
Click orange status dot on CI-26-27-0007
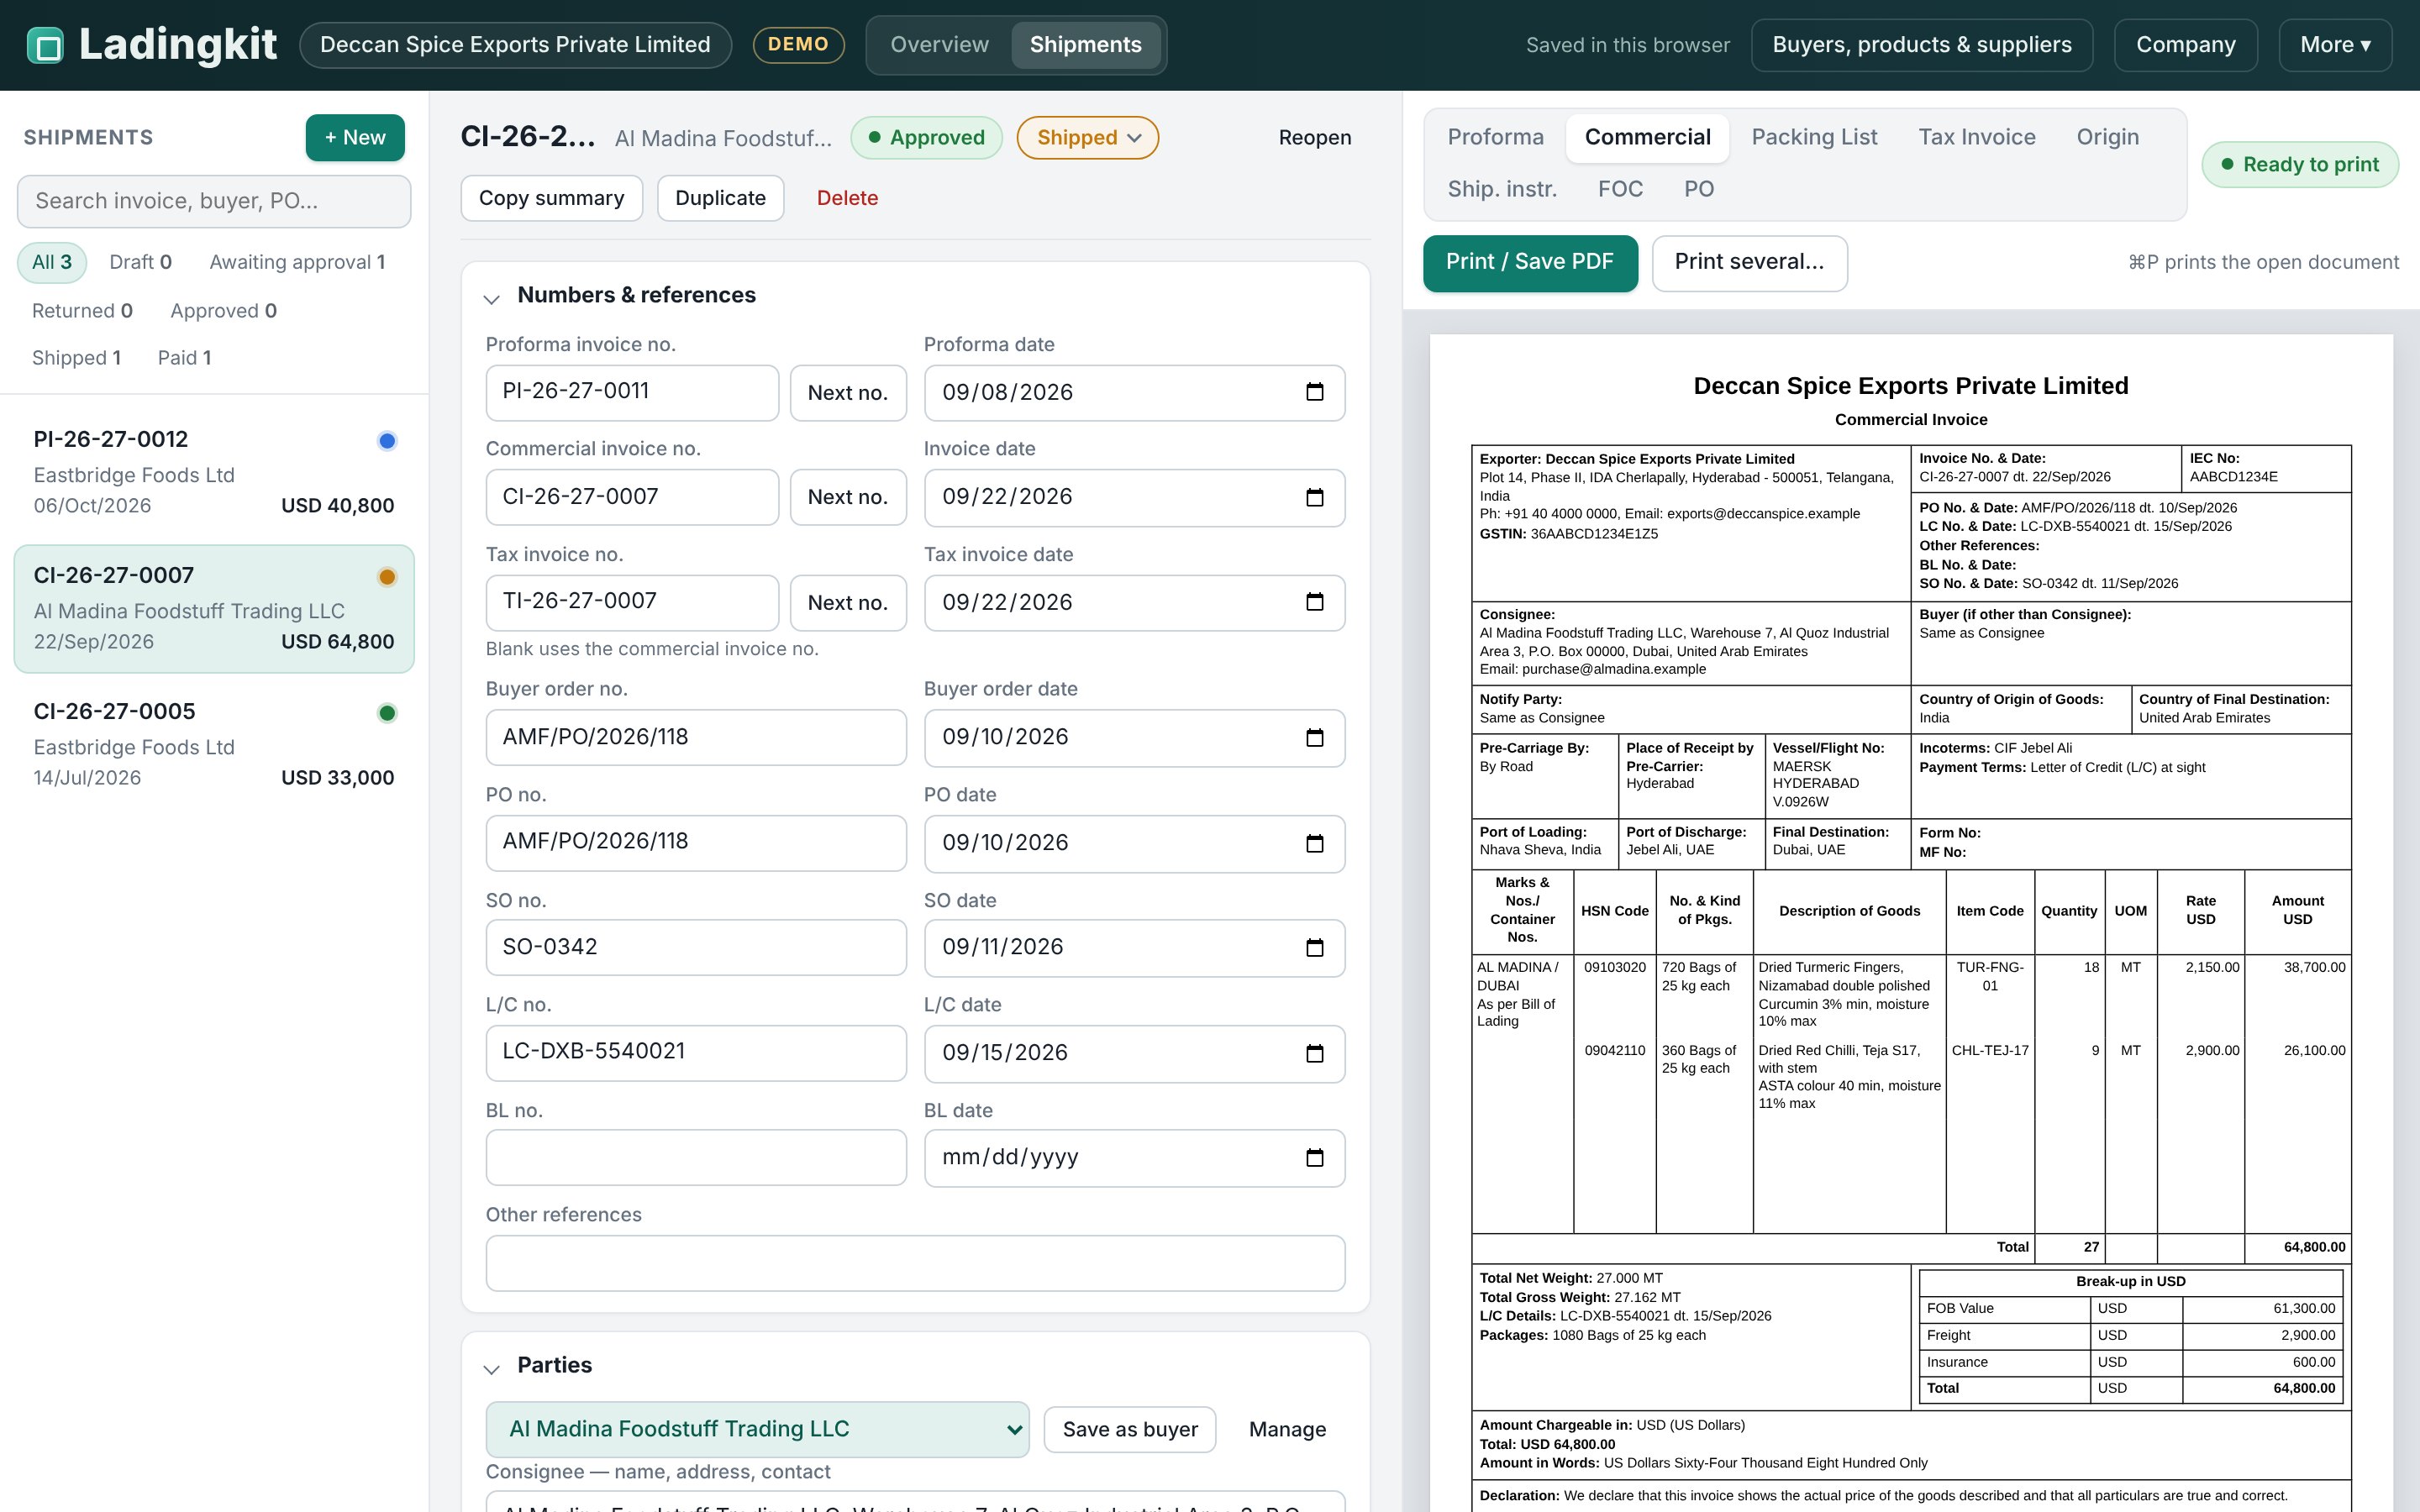click(x=387, y=577)
